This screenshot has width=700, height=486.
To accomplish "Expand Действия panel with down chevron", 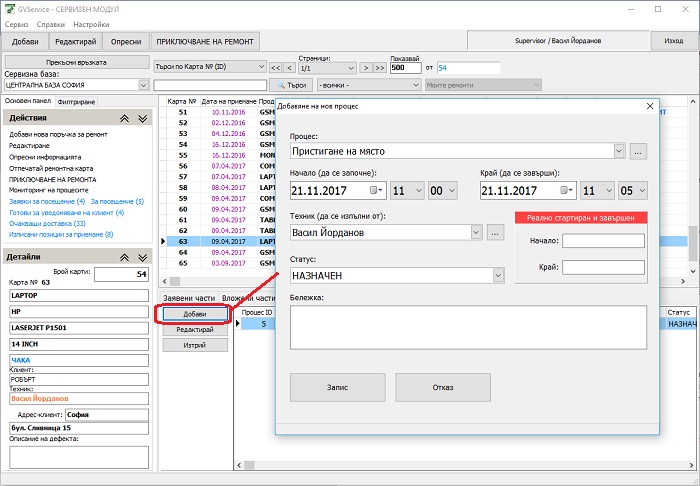I will click(x=142, y=118).
